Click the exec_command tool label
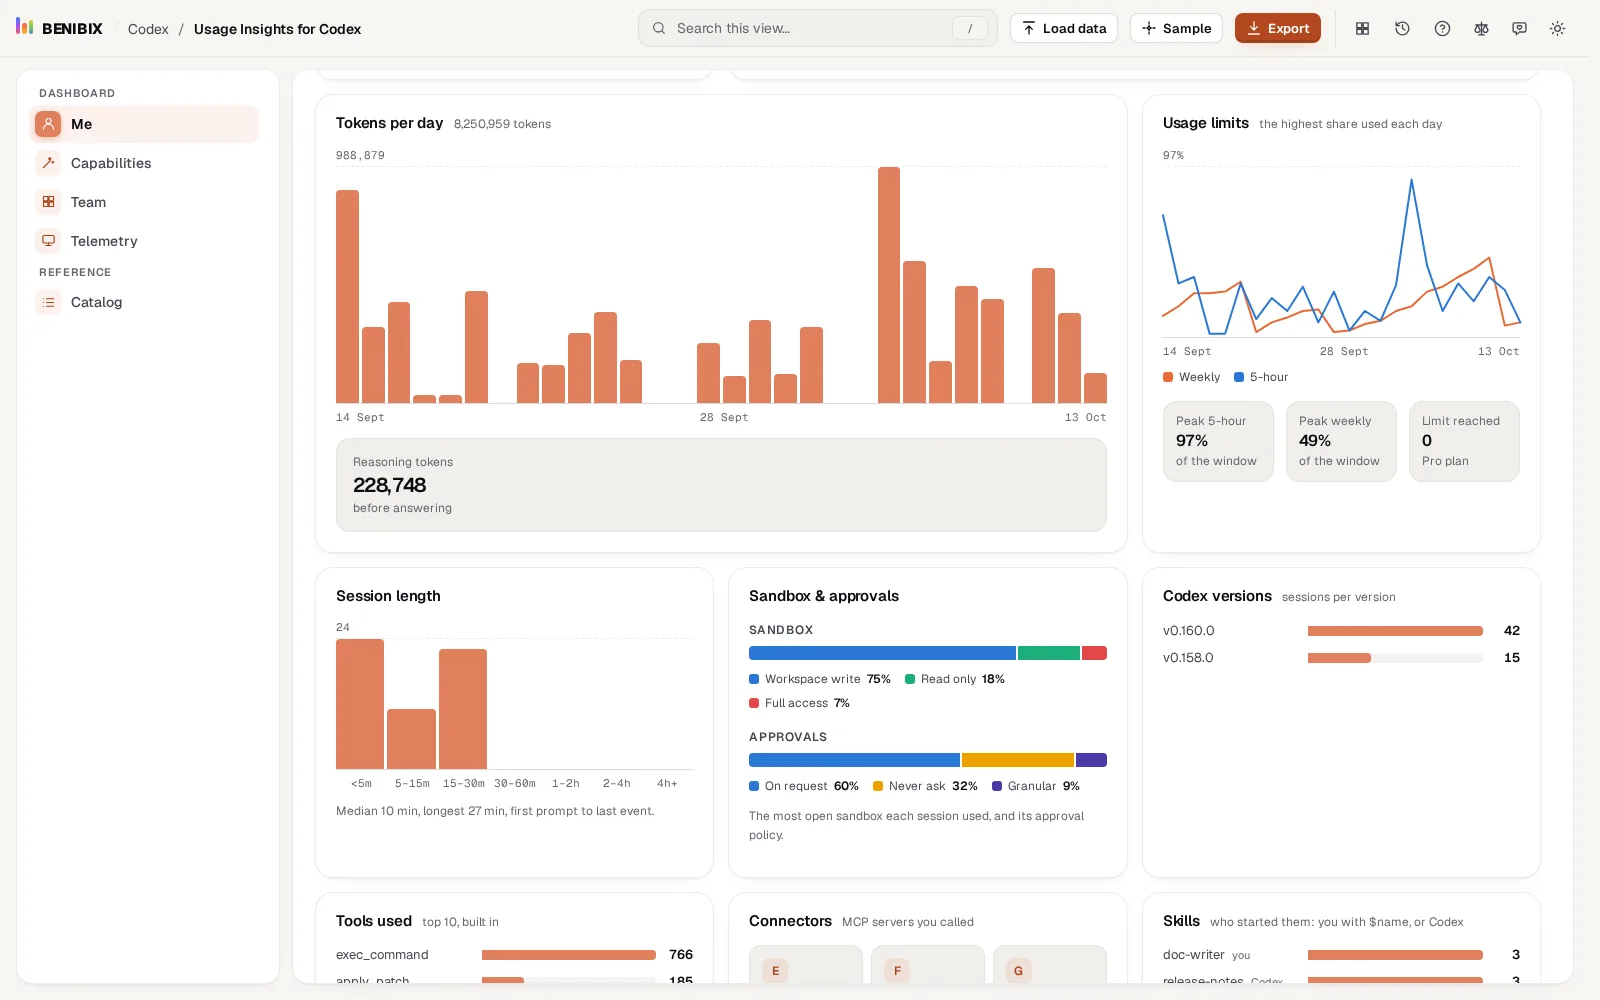The width and height of the screenshot is (1600, 1000). coord(382,955)
